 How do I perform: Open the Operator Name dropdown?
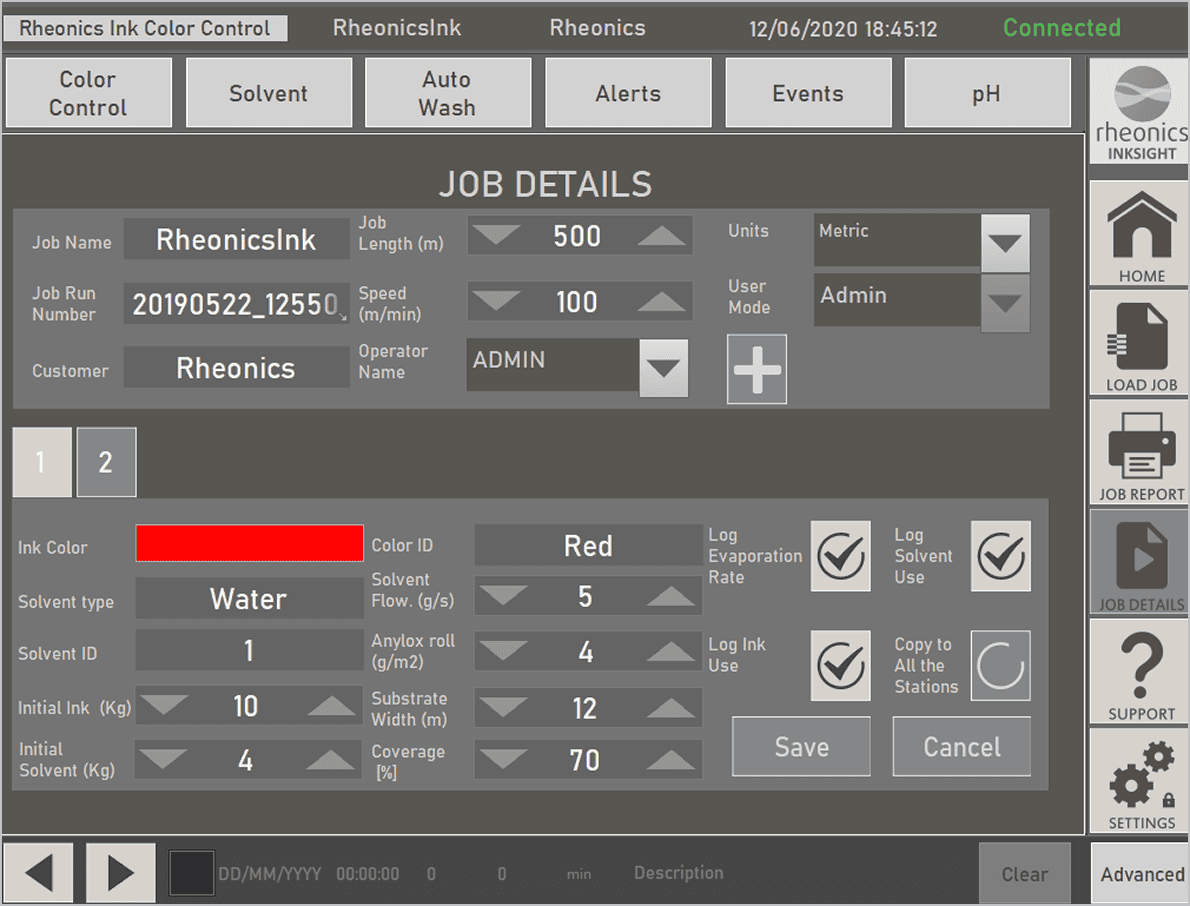click(x=663, y=368)
